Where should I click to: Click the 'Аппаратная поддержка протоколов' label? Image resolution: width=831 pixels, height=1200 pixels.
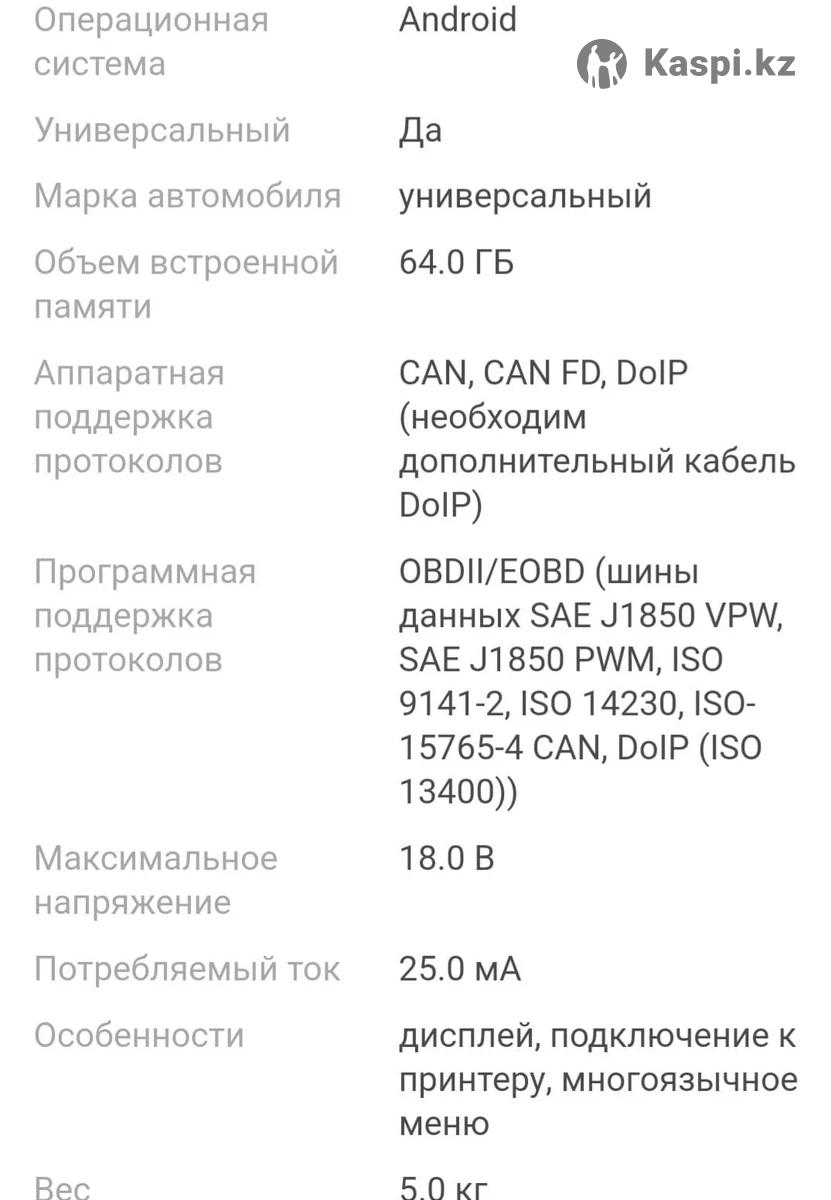(129, 417)
